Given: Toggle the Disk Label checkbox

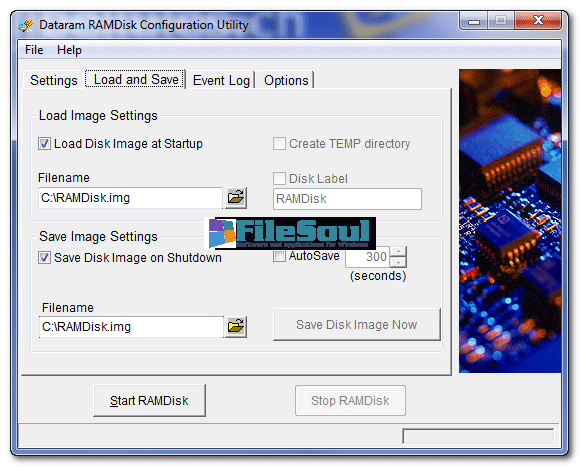Looking at the screenshot, I should (x=279, y=179).
